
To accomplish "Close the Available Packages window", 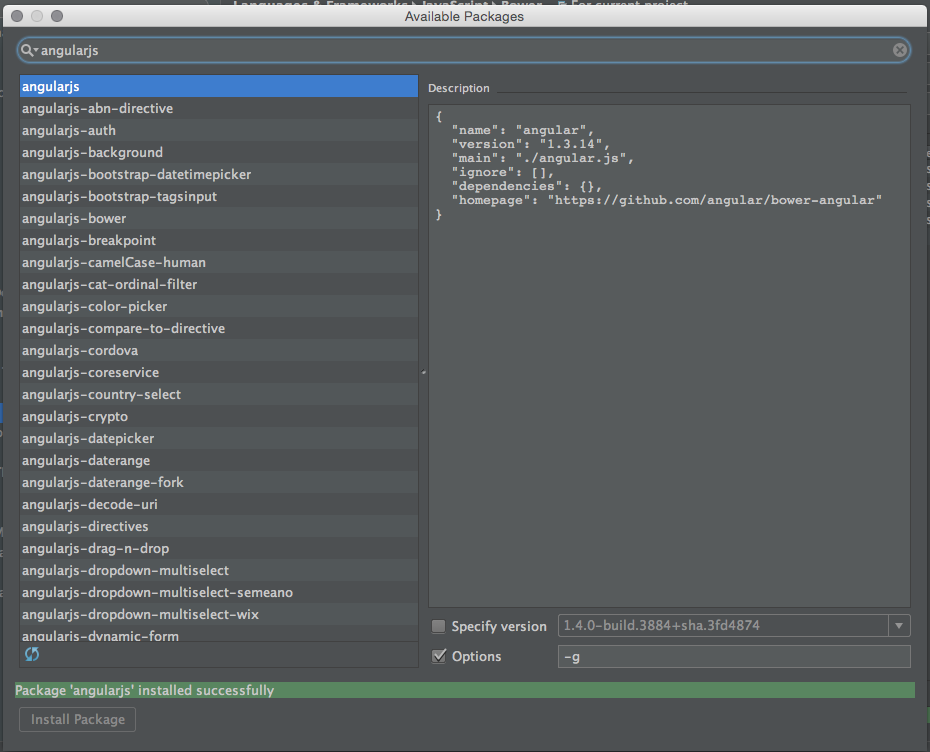I will point(17,16).
